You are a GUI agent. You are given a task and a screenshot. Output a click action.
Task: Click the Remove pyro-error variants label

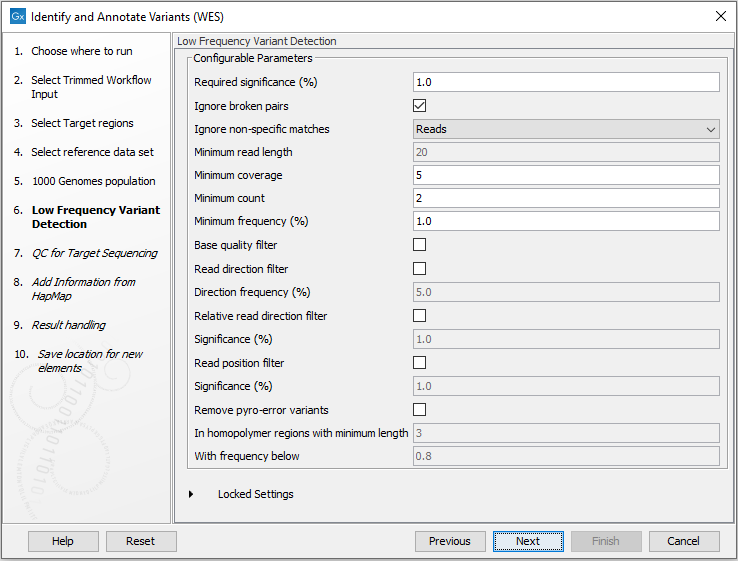tap(261, 410)
